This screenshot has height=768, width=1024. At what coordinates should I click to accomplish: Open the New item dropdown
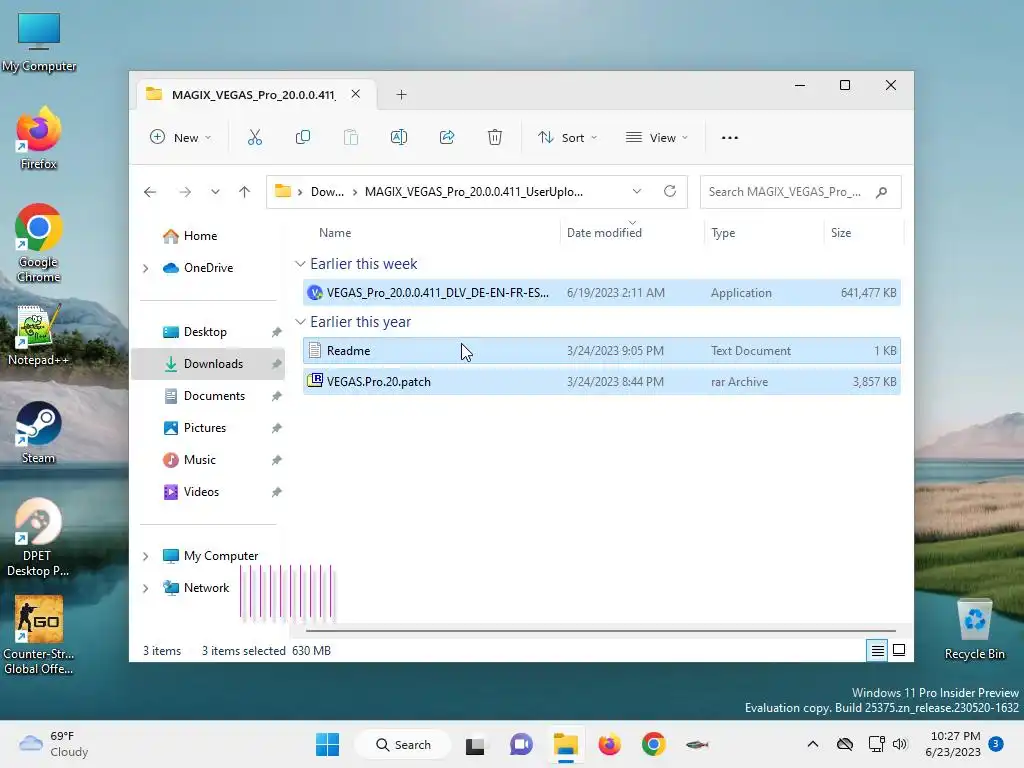pos(181,138)
